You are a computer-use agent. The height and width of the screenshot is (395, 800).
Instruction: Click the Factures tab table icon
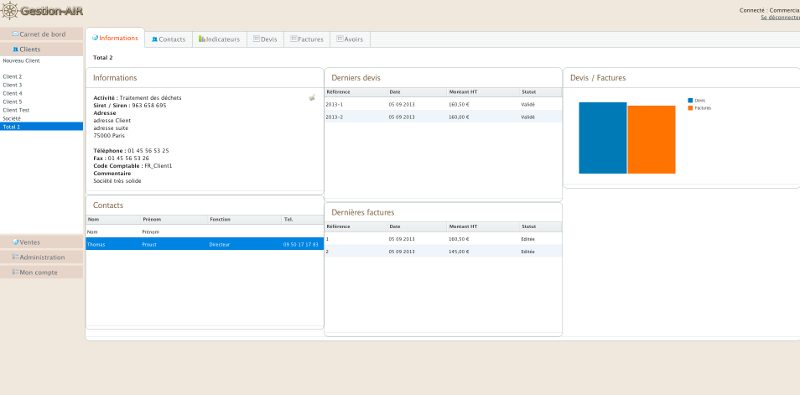(x=293, y=39)
